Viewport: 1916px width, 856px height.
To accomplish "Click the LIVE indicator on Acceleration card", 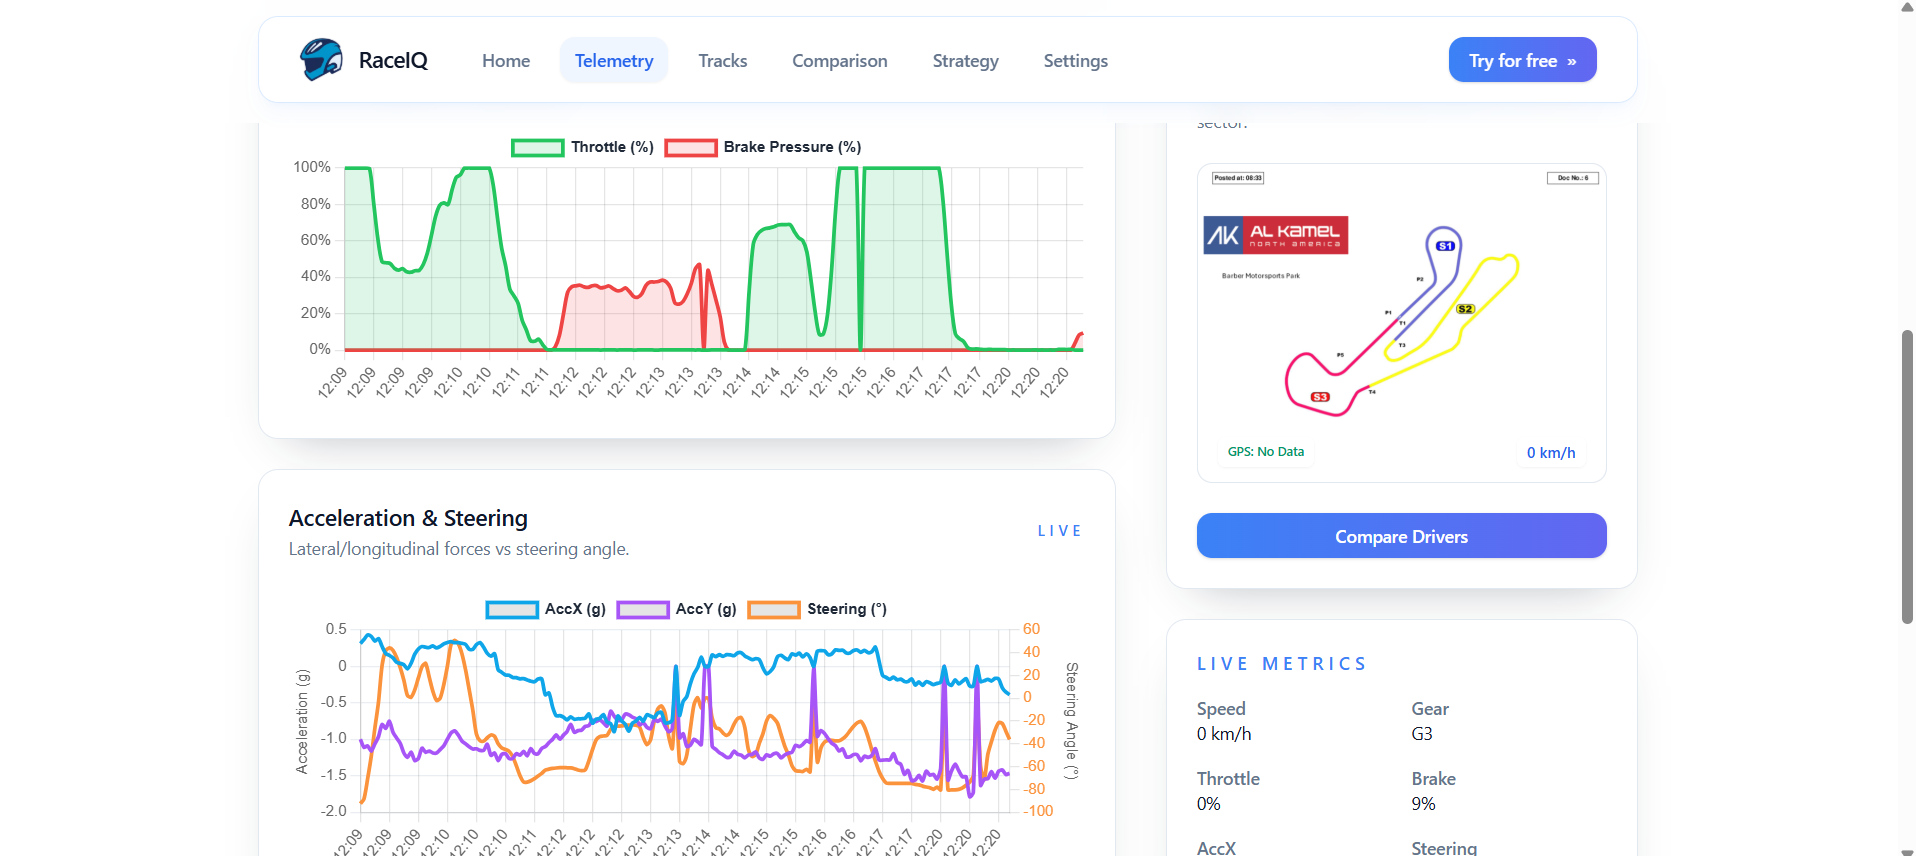I will pyautogui.click(x=1059, y=531).
